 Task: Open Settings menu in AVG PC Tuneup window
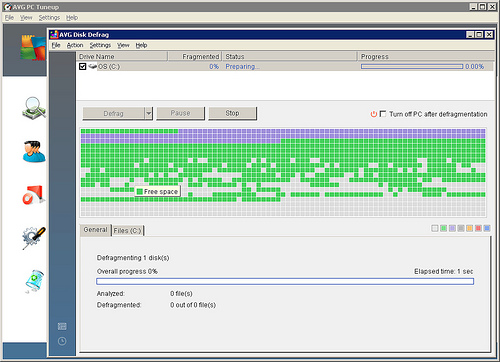49,18
